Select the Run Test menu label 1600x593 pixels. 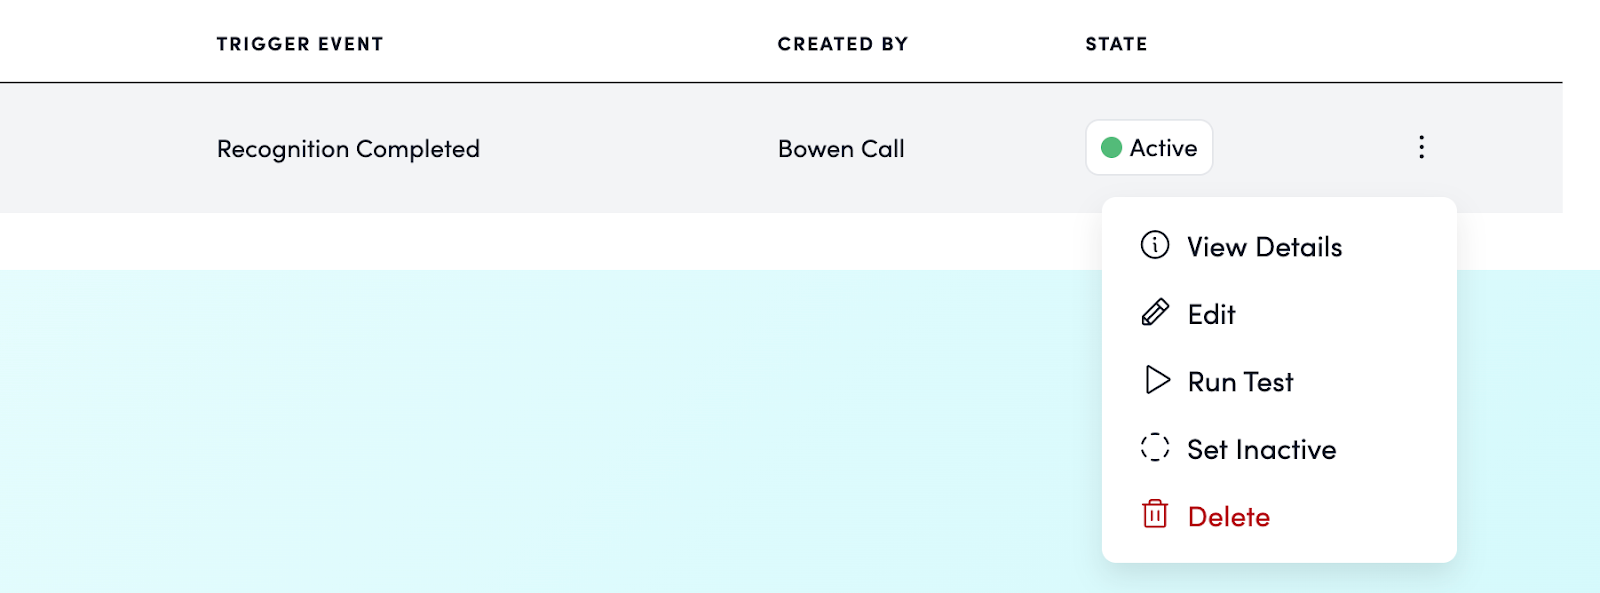pos(1240,382)
